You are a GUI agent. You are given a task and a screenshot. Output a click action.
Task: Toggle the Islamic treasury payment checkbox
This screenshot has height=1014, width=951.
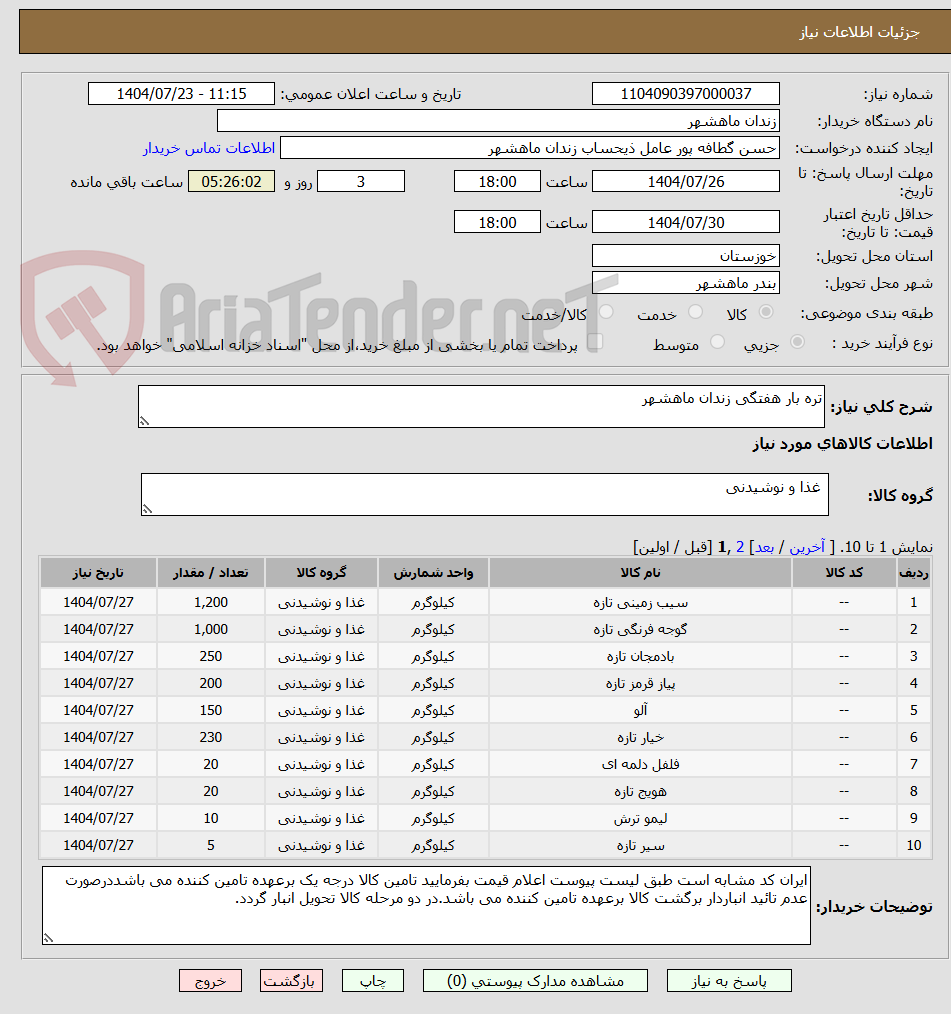tap(595, 342)
